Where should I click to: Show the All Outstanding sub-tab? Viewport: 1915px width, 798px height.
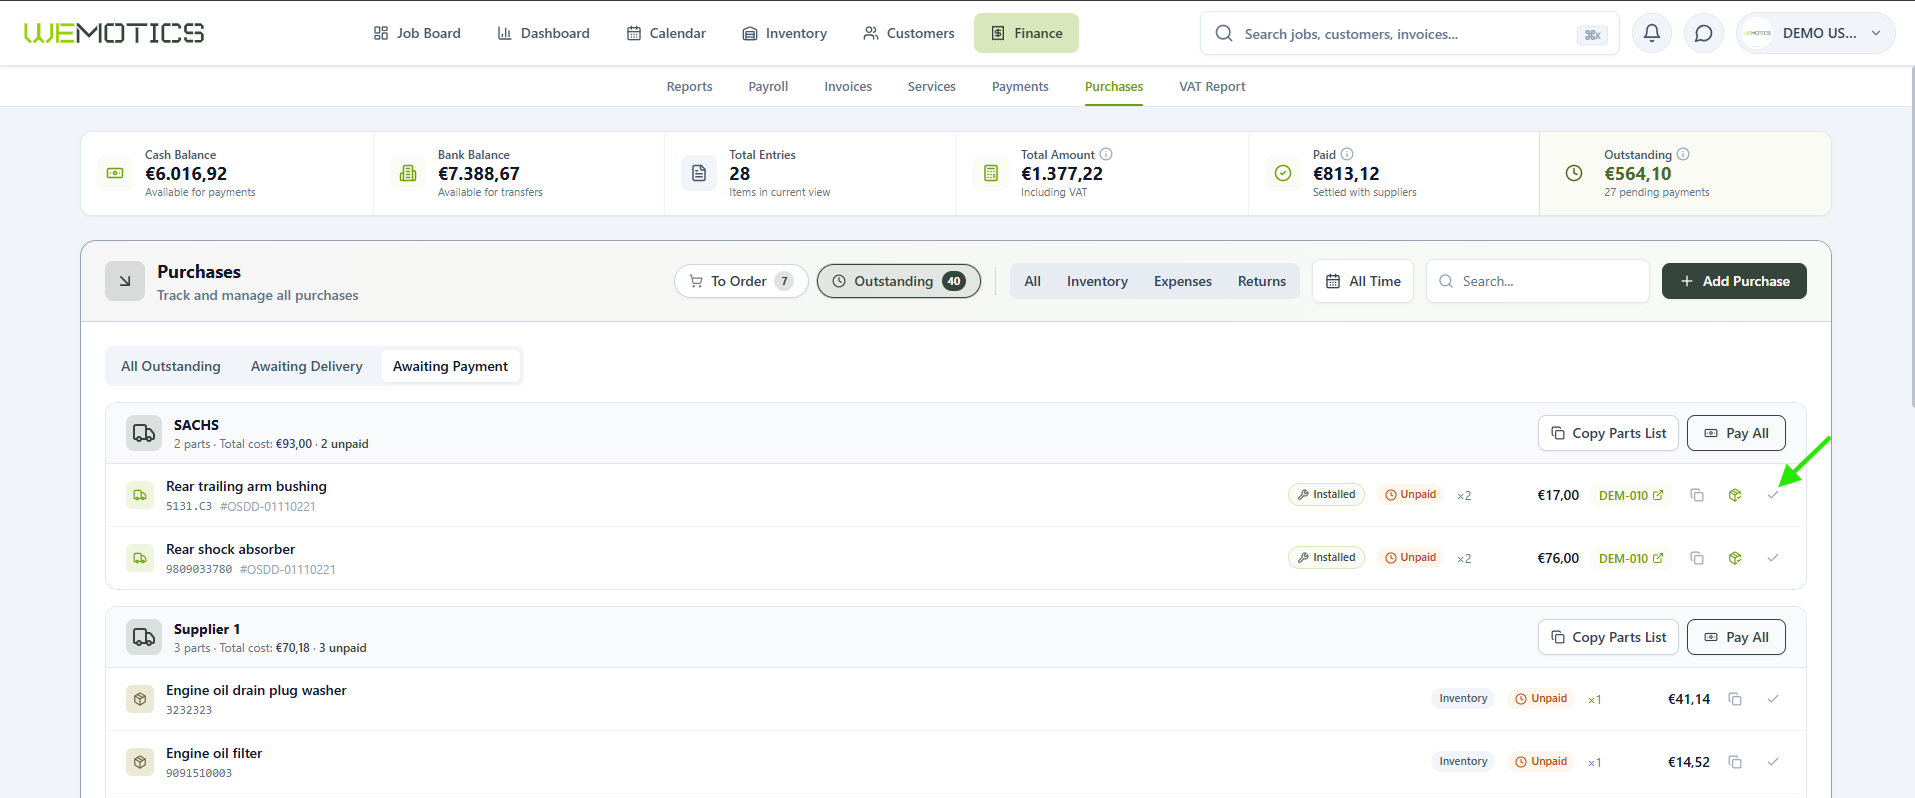click(x=171, y=366)
